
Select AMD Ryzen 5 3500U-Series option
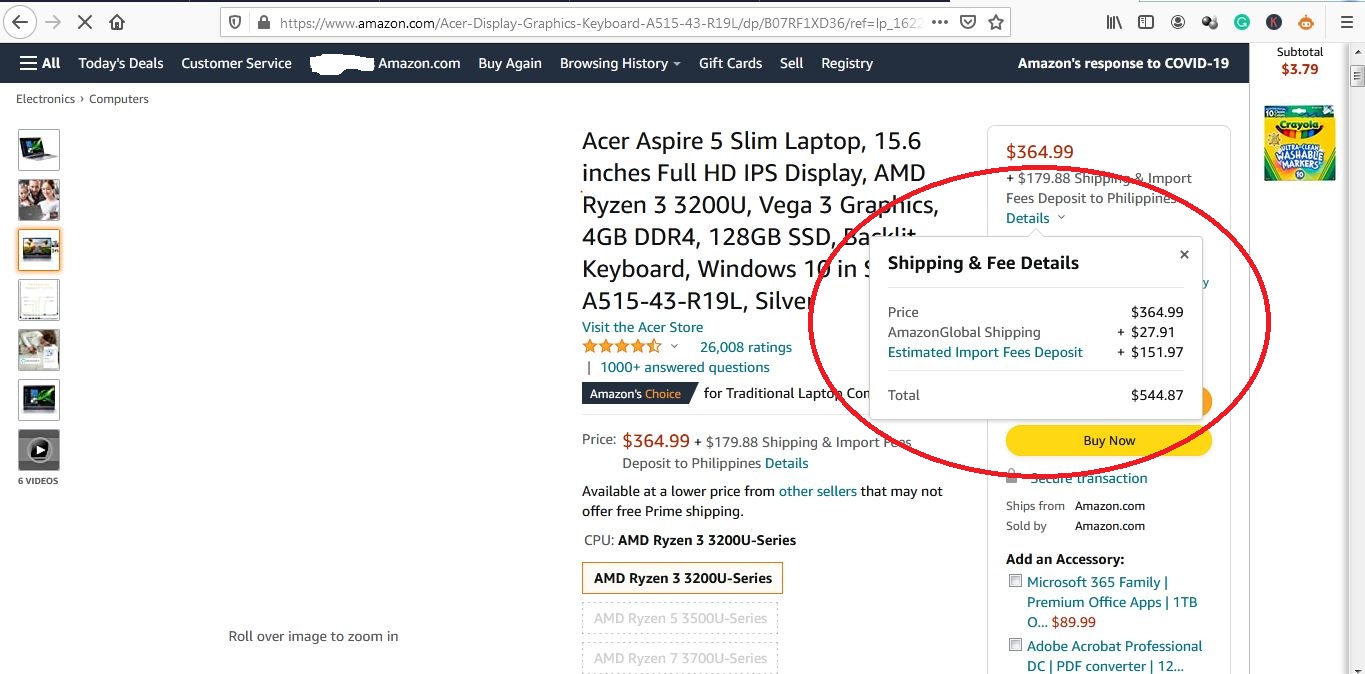click(x=680, y=618)
